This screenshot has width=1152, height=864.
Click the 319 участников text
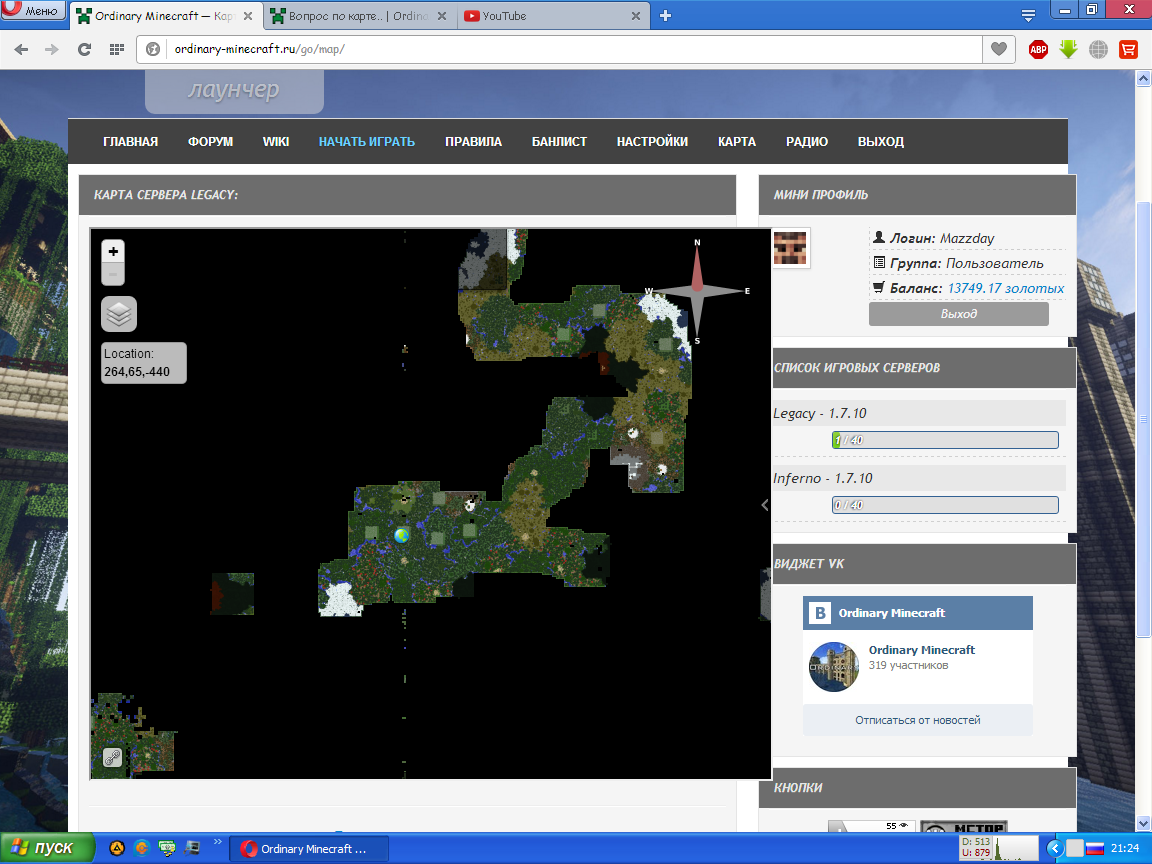coord(908,666)
